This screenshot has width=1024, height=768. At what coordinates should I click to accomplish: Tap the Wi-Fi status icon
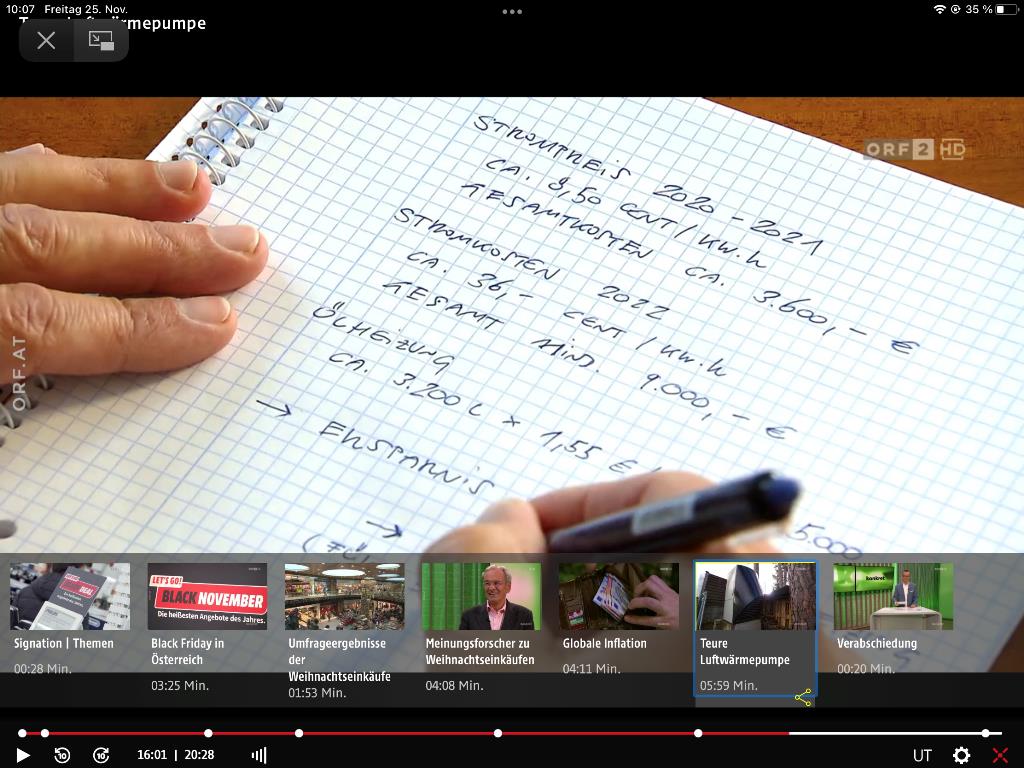[x=940, y=9]
